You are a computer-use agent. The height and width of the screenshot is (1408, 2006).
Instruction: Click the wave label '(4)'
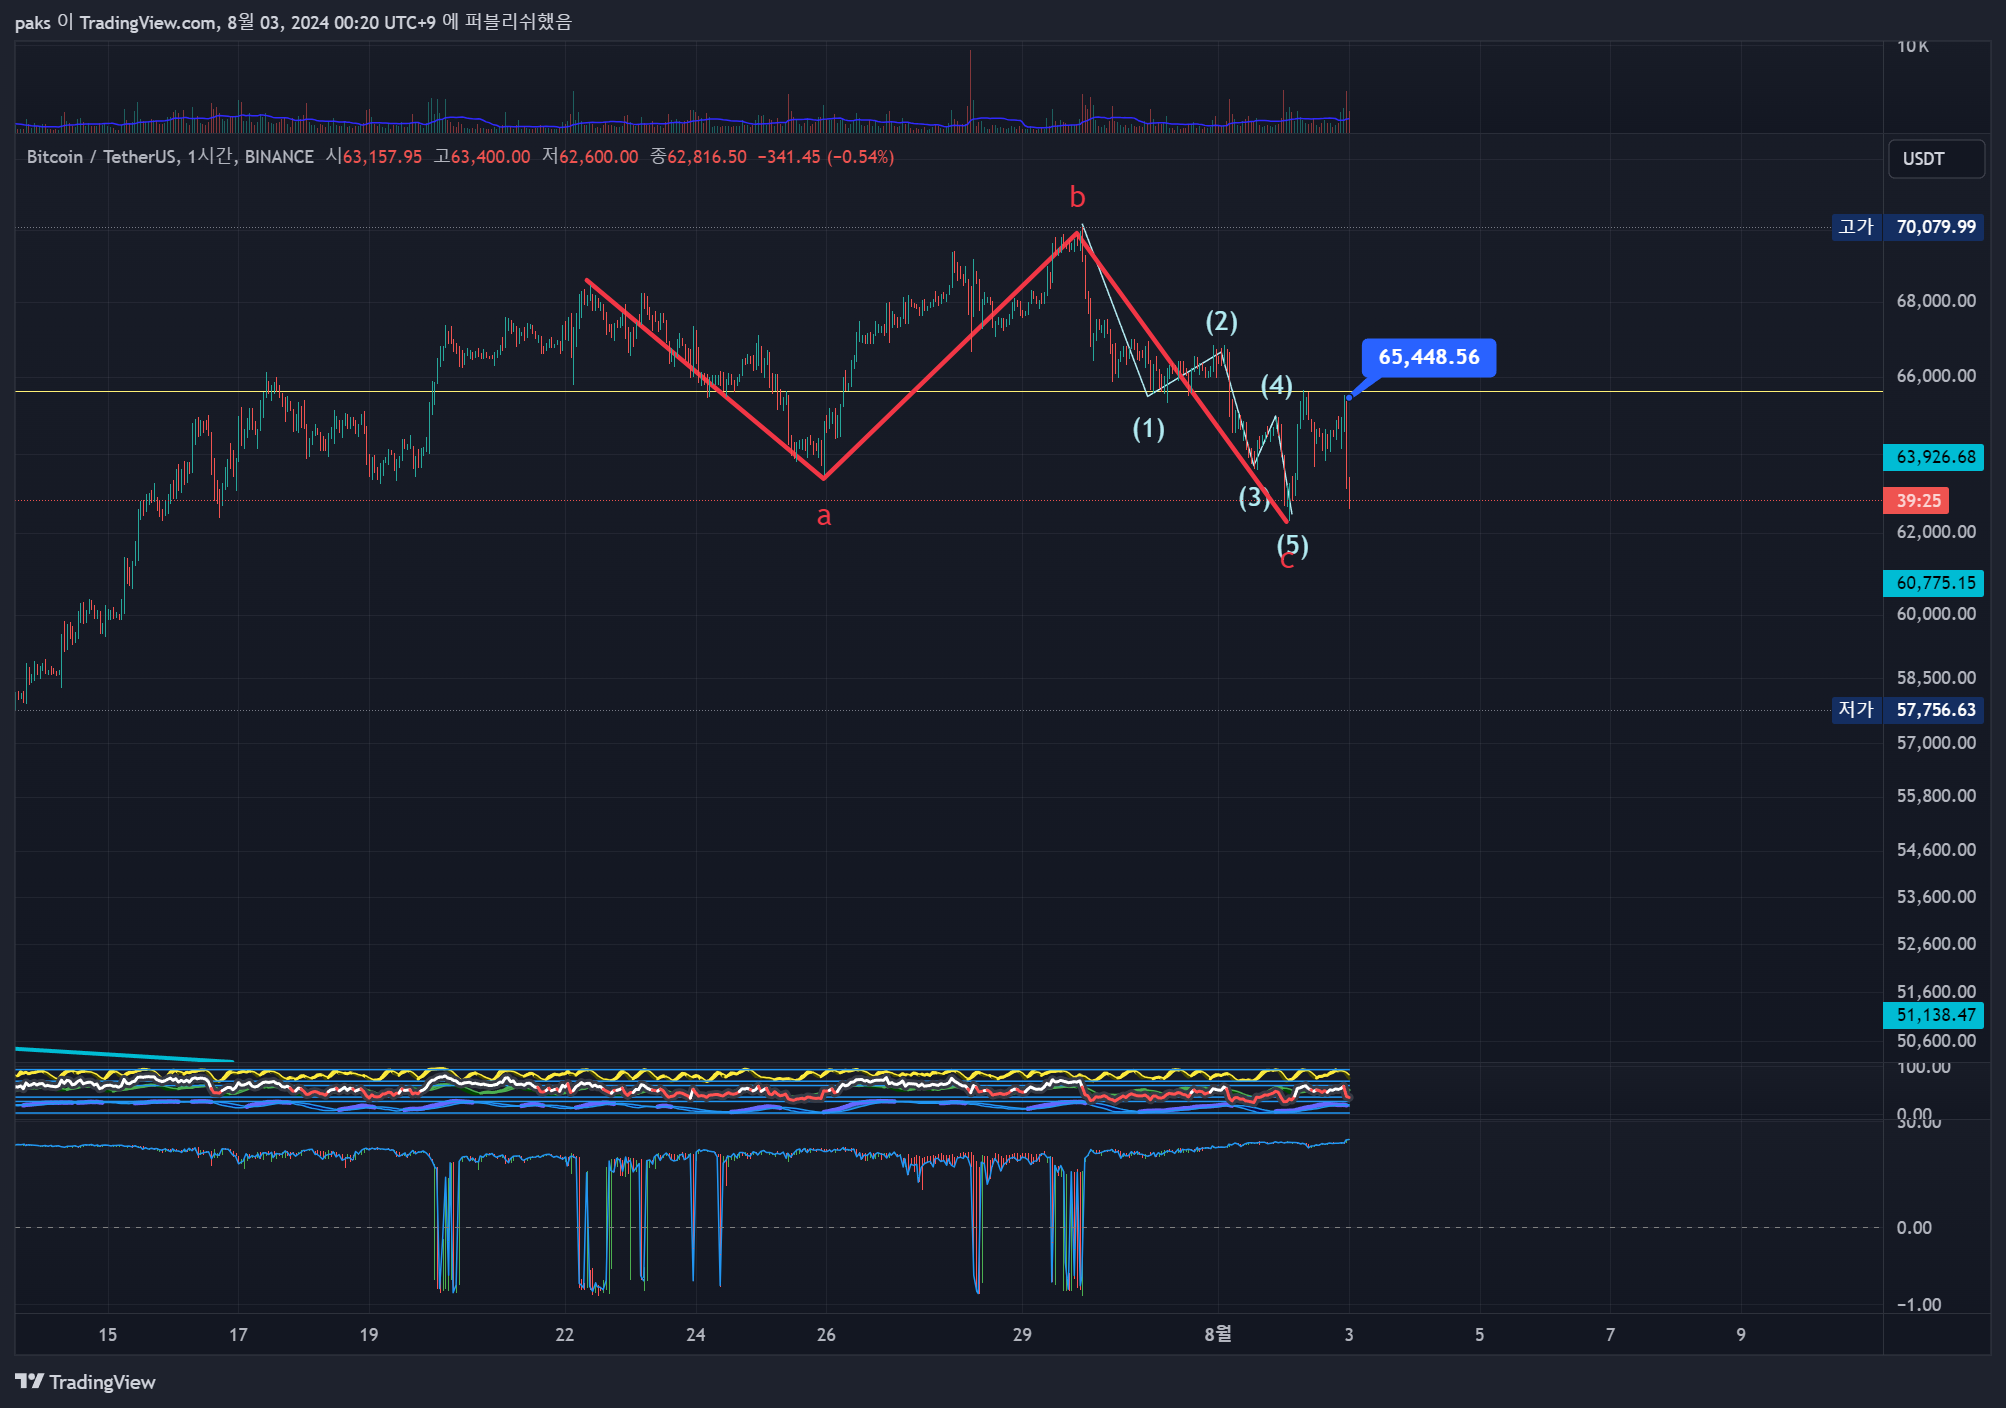point(1276,386)
